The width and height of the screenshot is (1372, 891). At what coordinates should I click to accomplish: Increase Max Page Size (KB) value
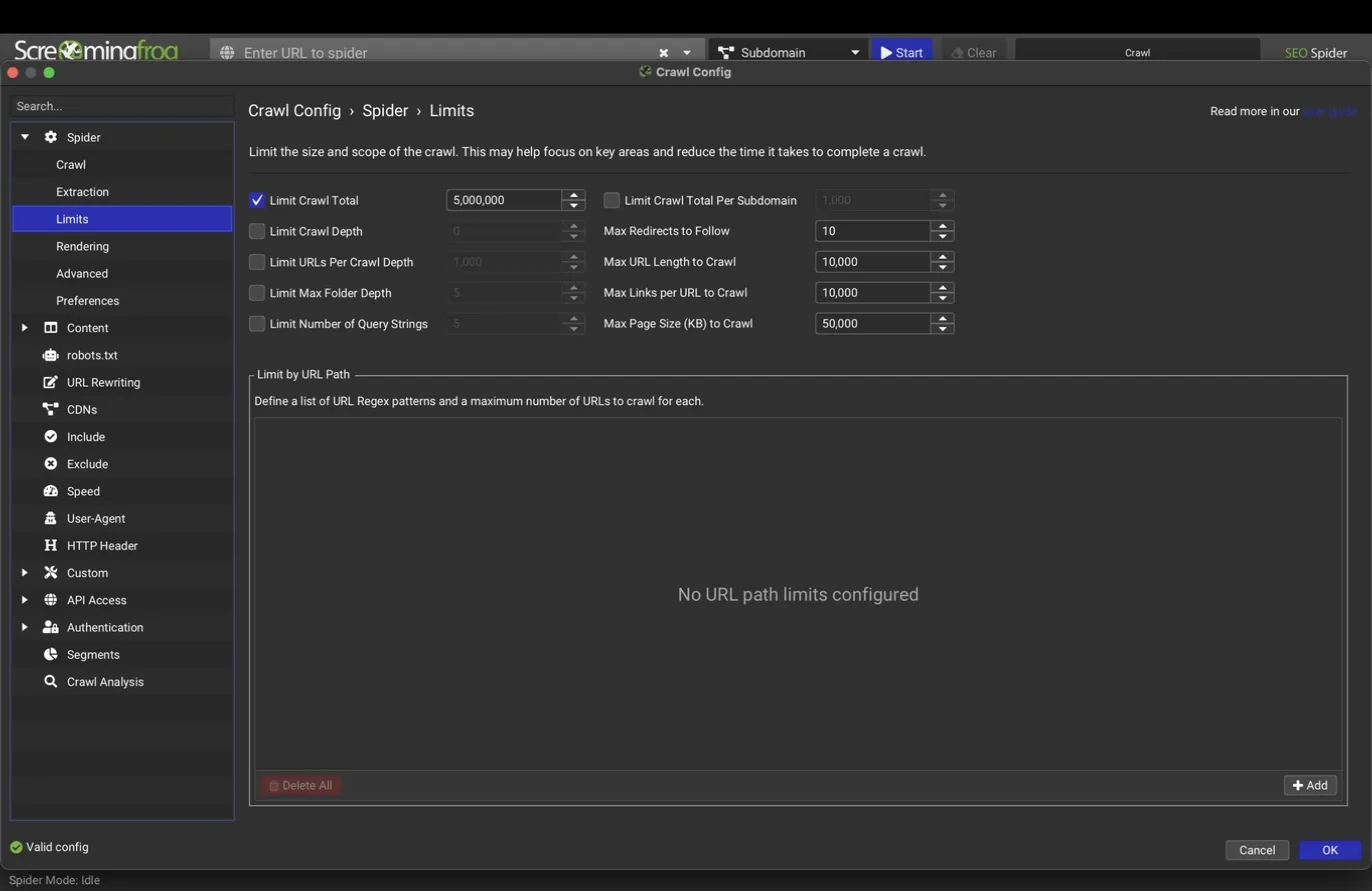click(942, 318)
